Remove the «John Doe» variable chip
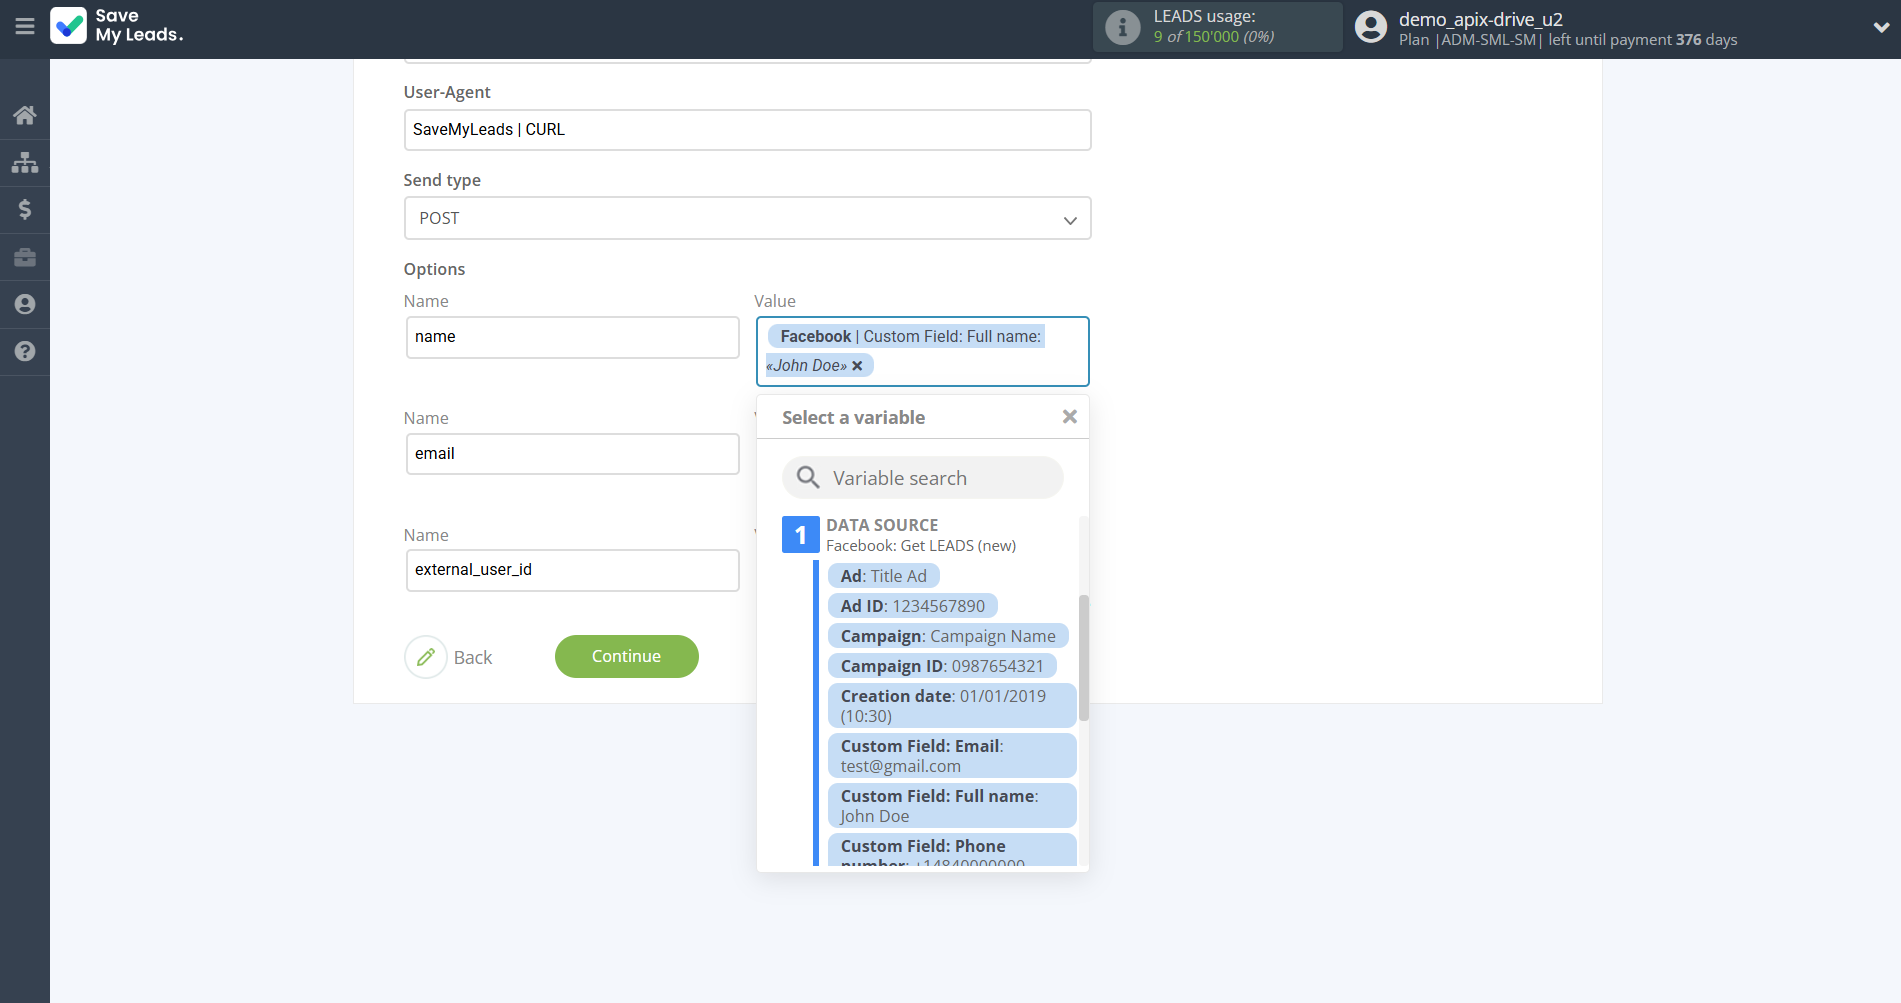This screenshot has width=1901, height=1003. 857,365
